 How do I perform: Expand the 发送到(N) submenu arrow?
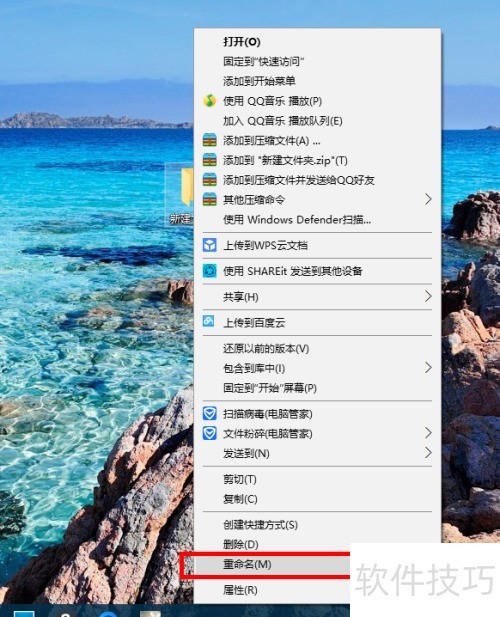click(428, 453)
